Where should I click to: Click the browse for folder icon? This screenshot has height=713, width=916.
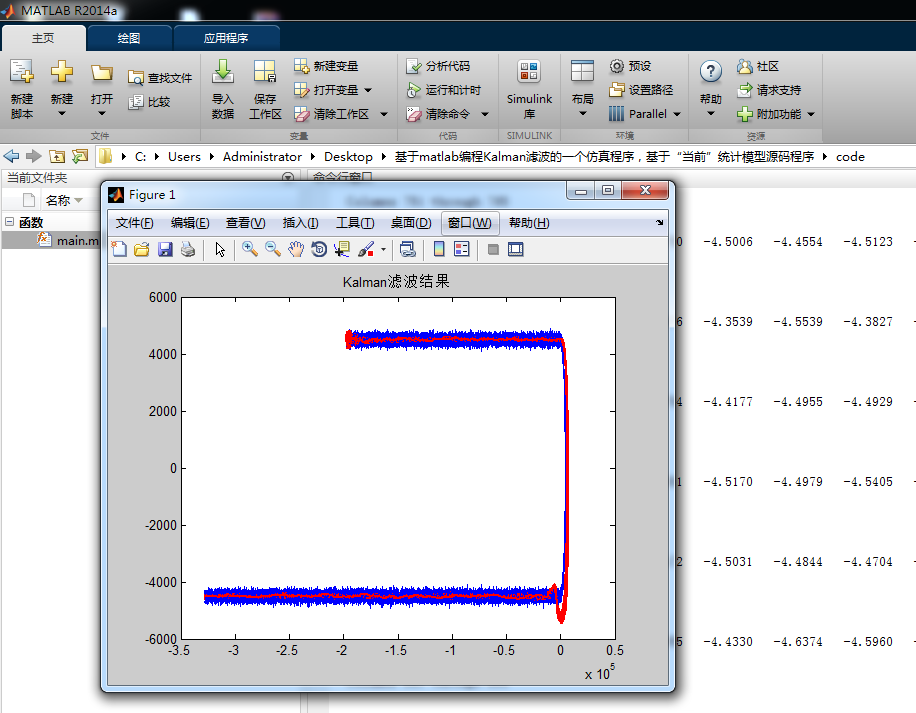(79, 156)
